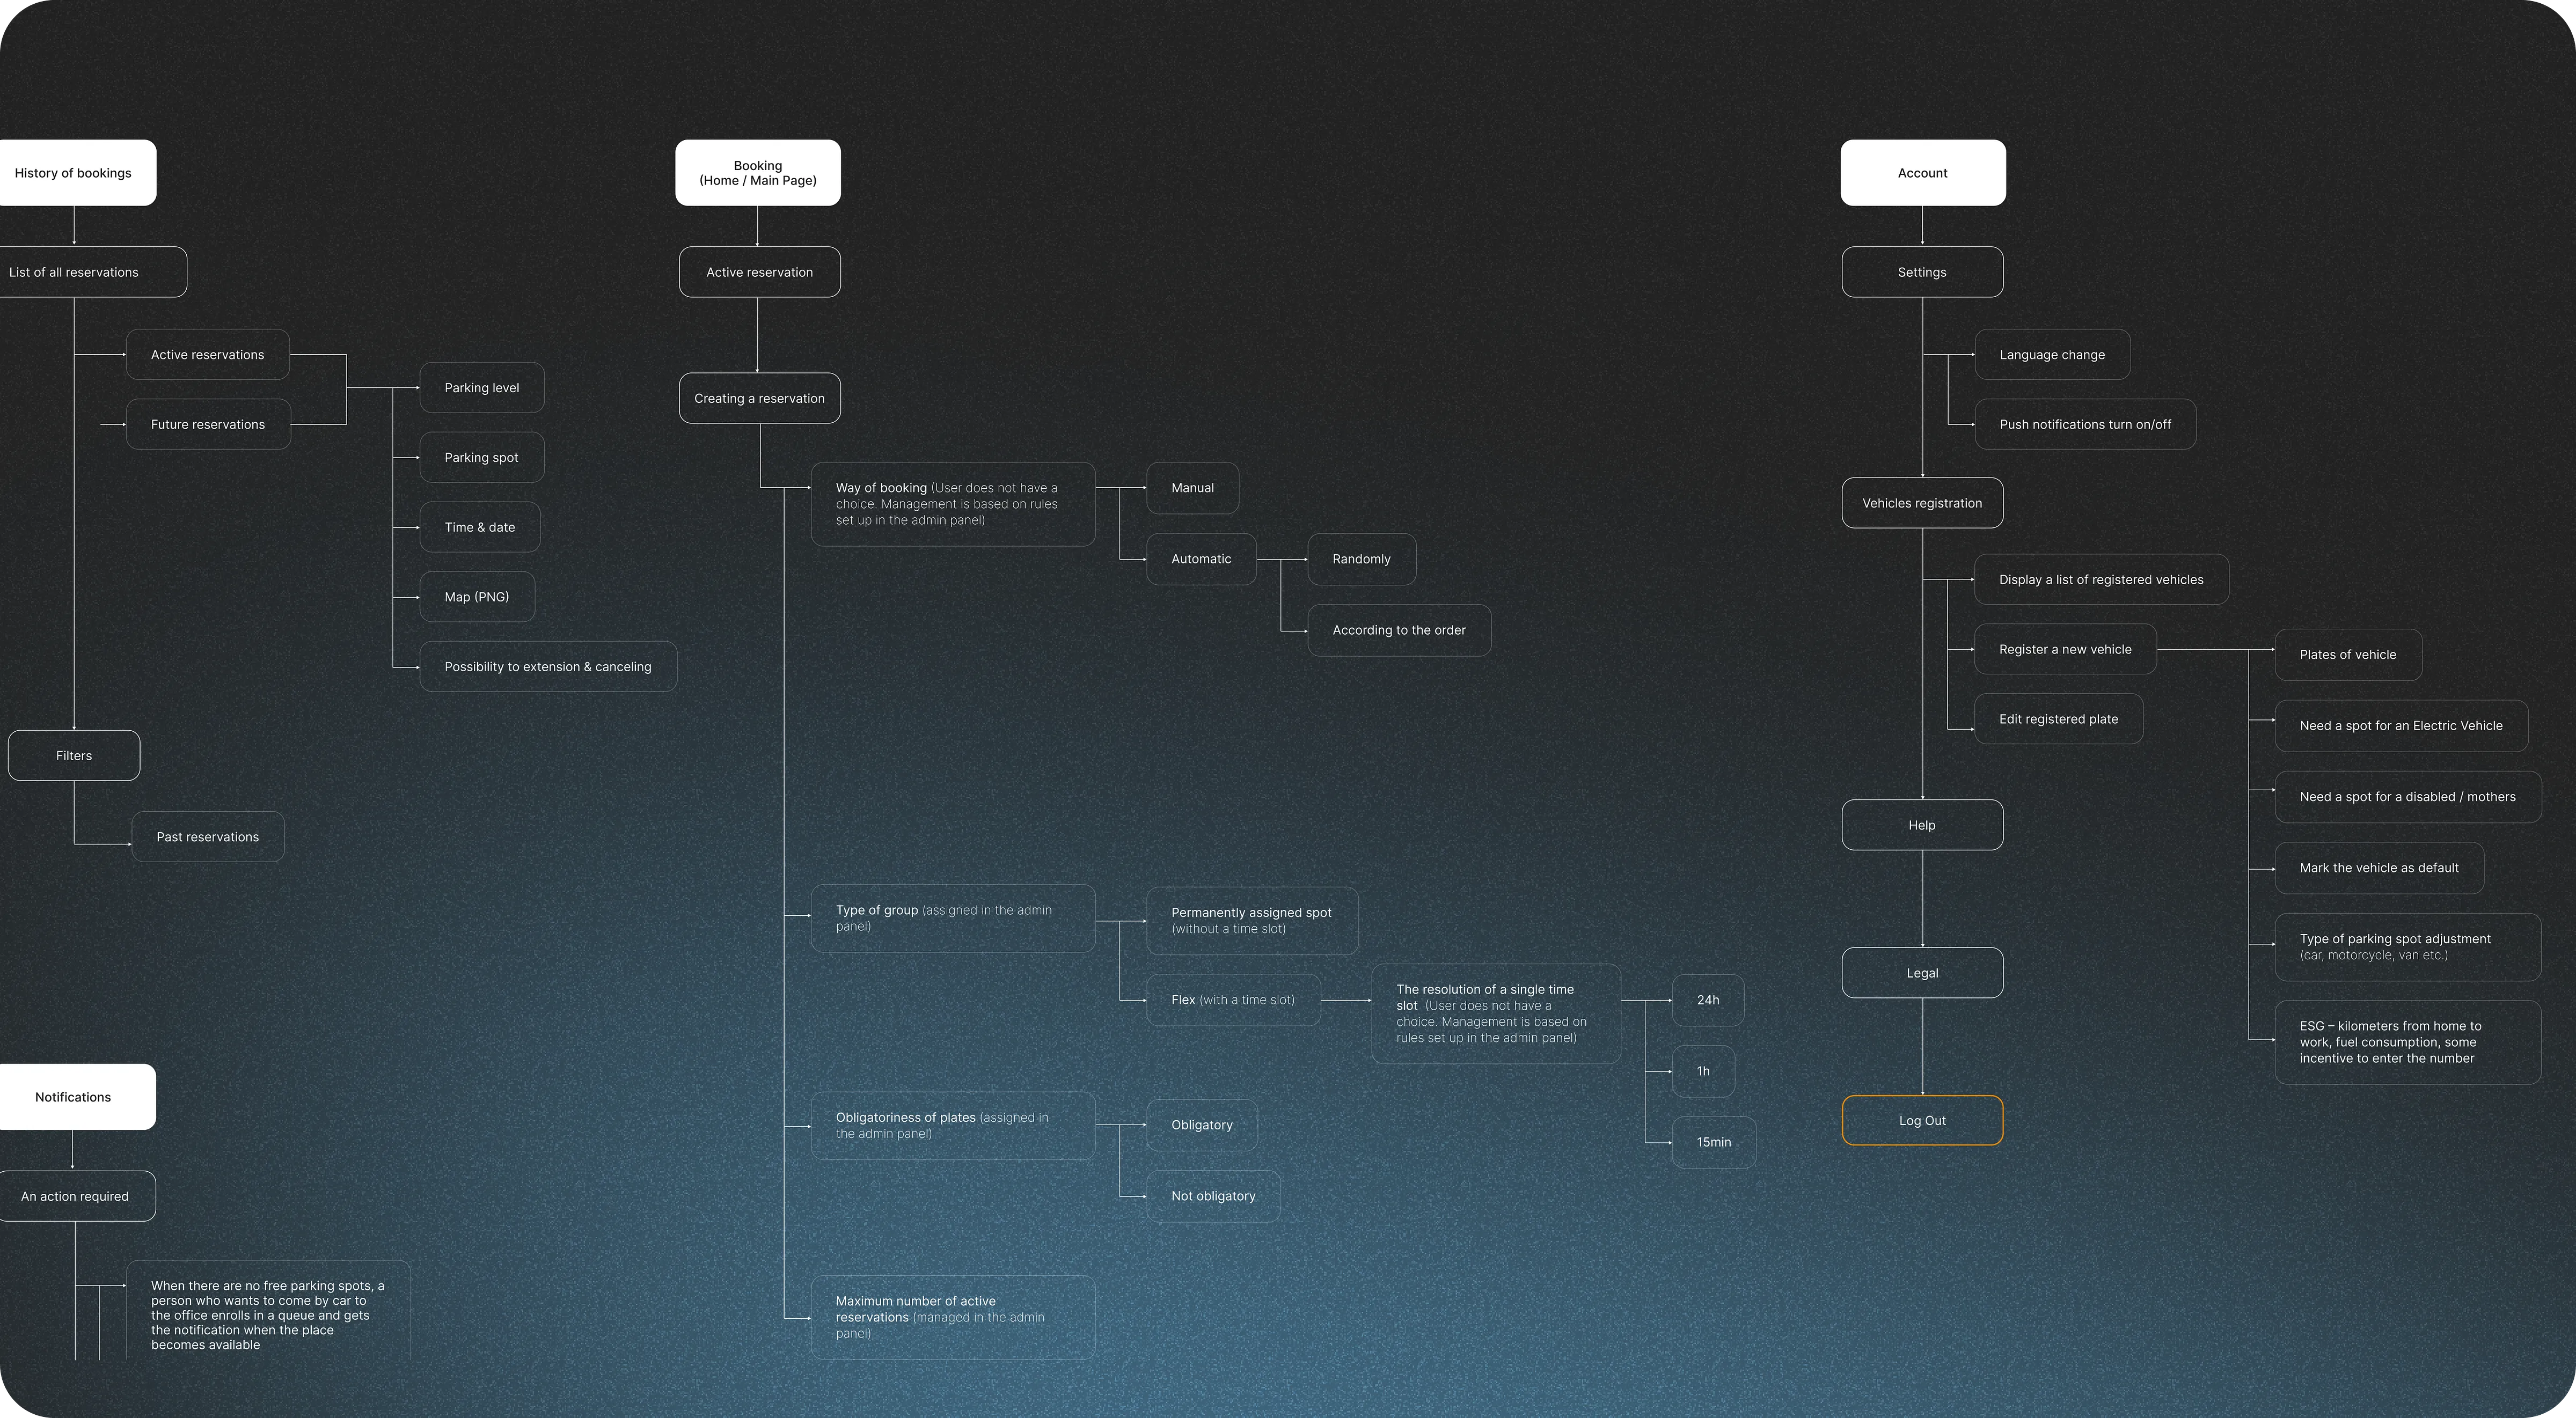This screenshot has width=2576, height=1418.
Task: Click the Vehicles registration node icon
Action: [1921, 503]
